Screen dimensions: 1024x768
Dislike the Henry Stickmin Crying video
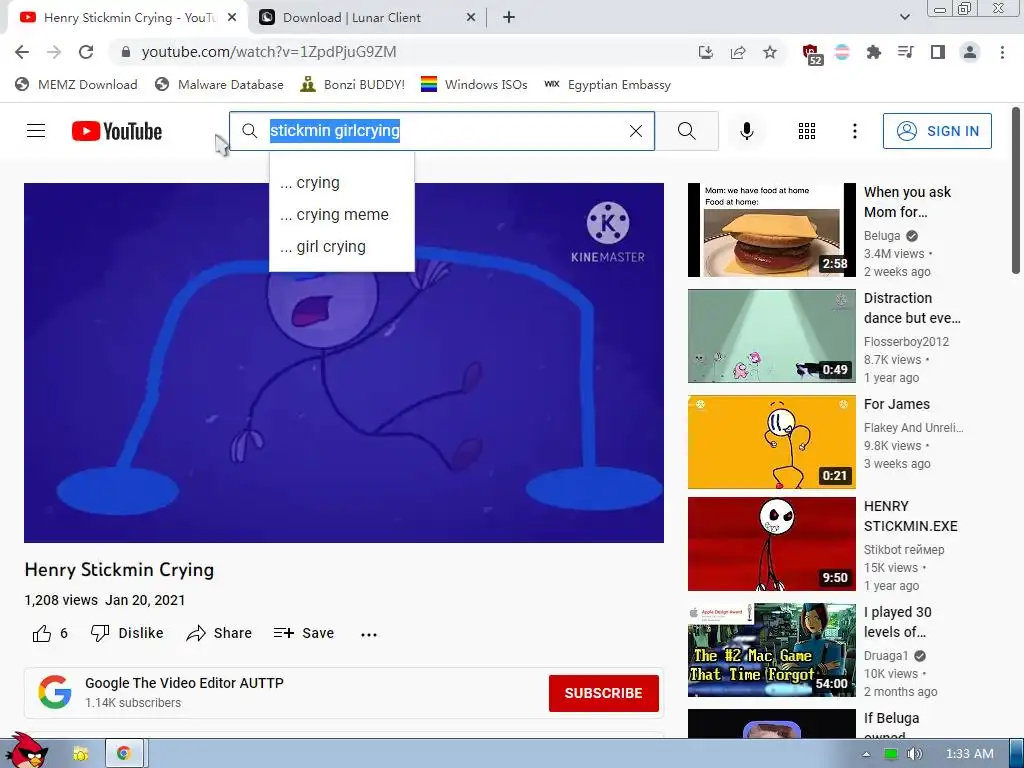127,633
